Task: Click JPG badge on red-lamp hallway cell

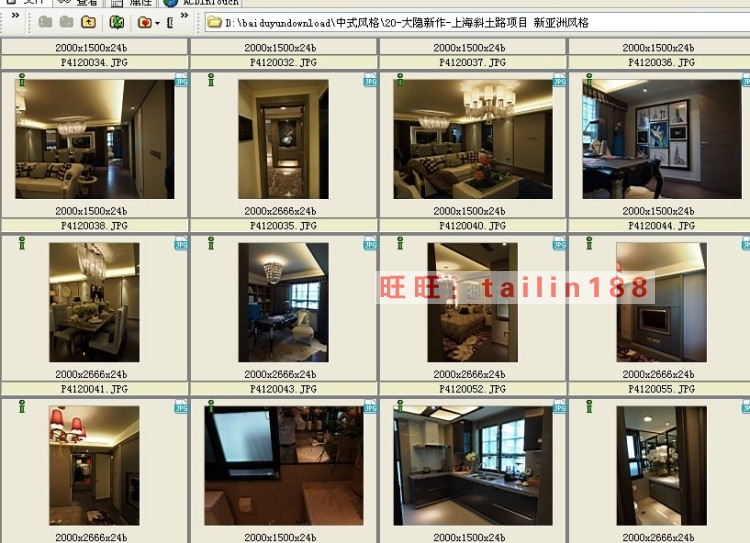Action: click(181, 407)
